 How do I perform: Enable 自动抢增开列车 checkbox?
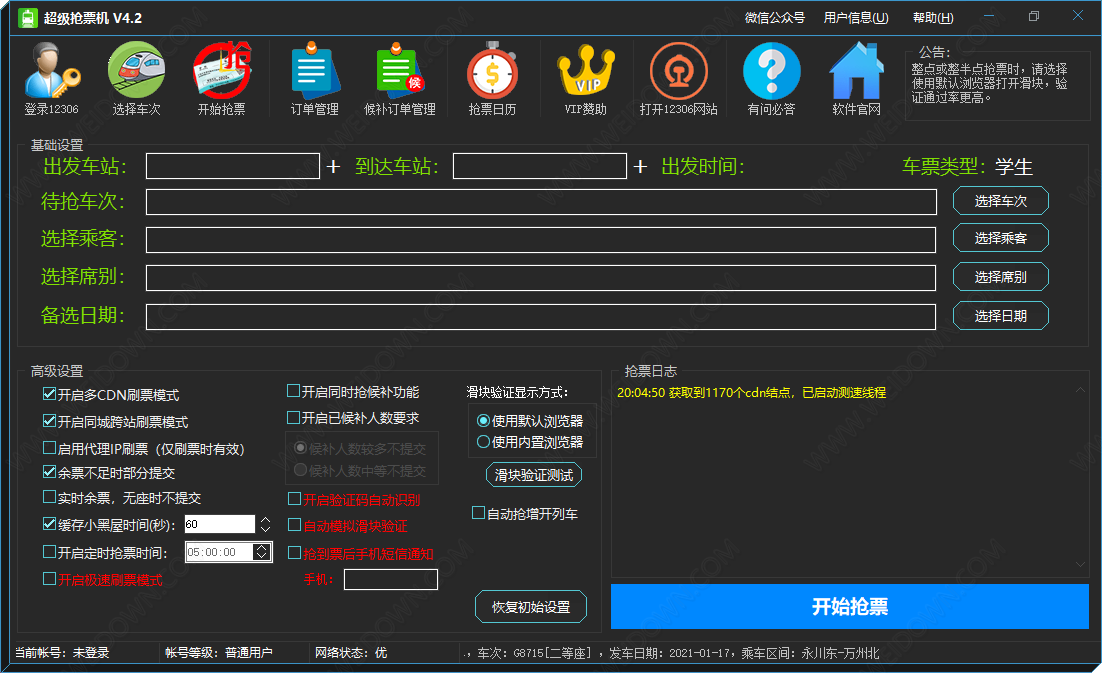pyautogui.click(x=478, y=513)
